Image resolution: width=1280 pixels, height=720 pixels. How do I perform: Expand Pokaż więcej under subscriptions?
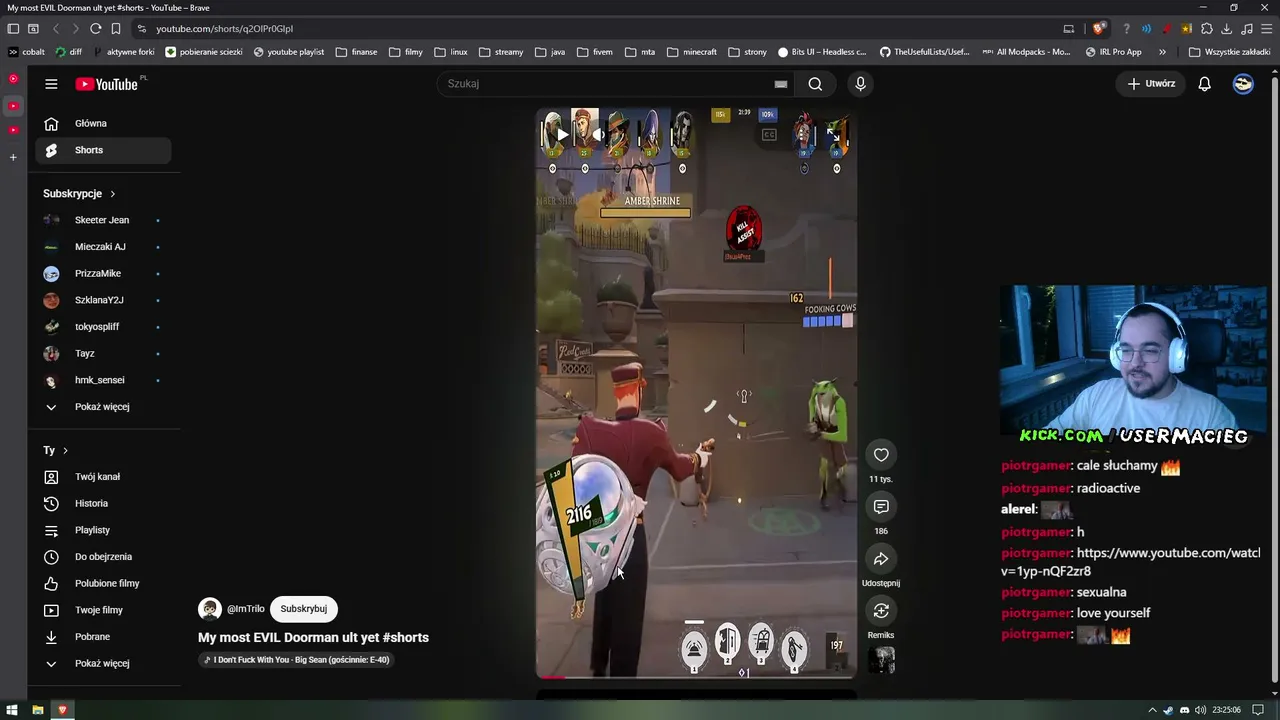point(103,407)
